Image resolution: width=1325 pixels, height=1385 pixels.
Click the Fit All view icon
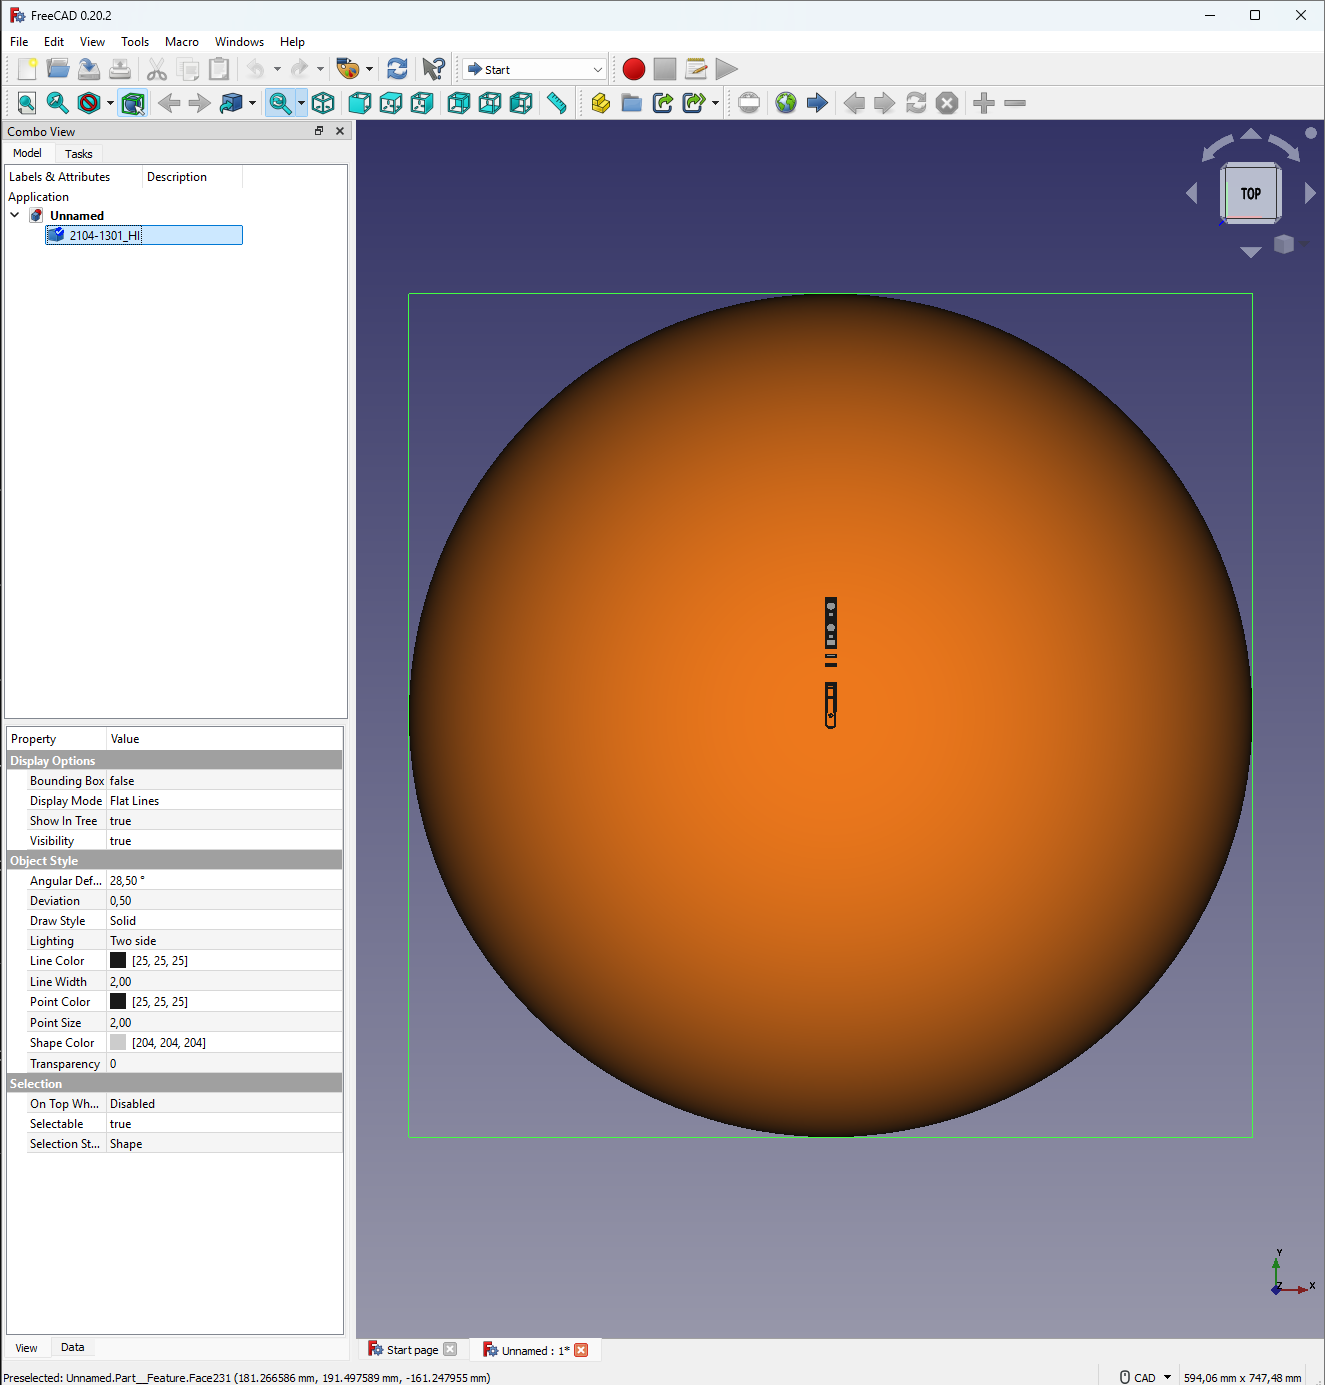click(x=27, y=103)
